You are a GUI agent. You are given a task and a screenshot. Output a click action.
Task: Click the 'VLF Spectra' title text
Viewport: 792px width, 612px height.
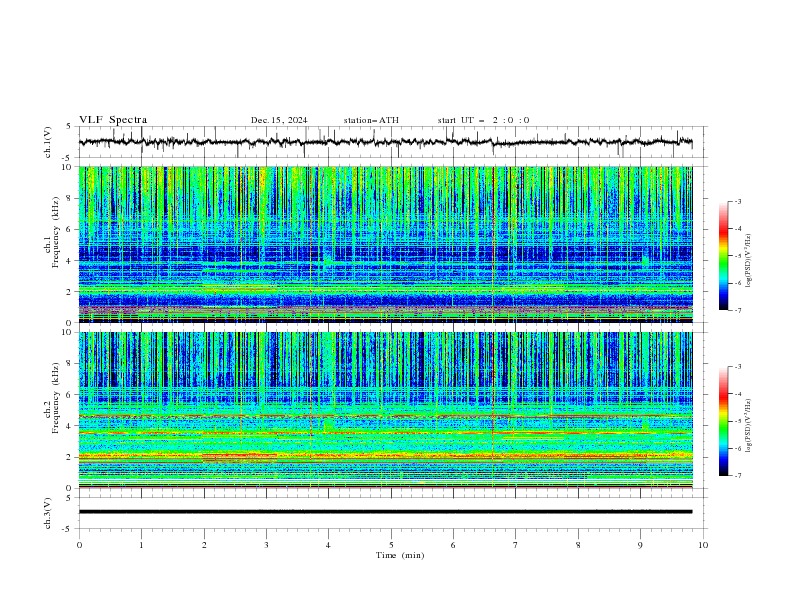(x=113, y=120)
